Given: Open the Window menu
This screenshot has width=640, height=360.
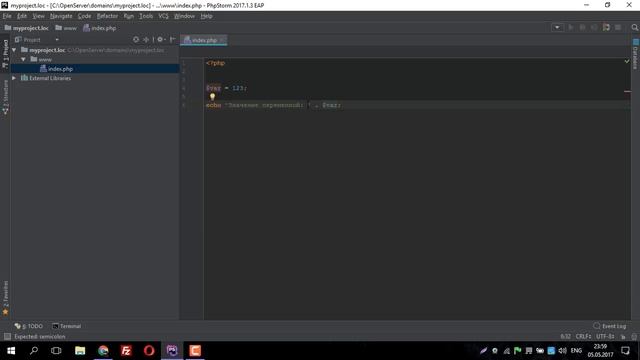Looking at the screenshot, I should pyautogui.click(x=184, y=16).
